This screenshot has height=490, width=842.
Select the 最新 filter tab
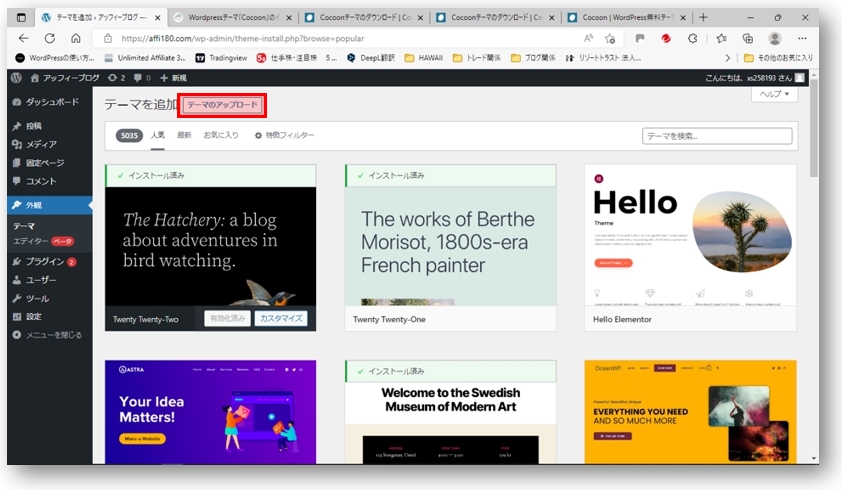tap(184, 135)
